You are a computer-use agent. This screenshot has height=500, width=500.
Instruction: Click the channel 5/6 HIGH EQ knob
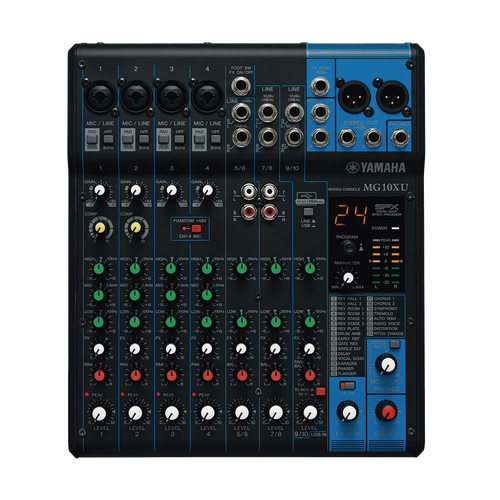242,268
